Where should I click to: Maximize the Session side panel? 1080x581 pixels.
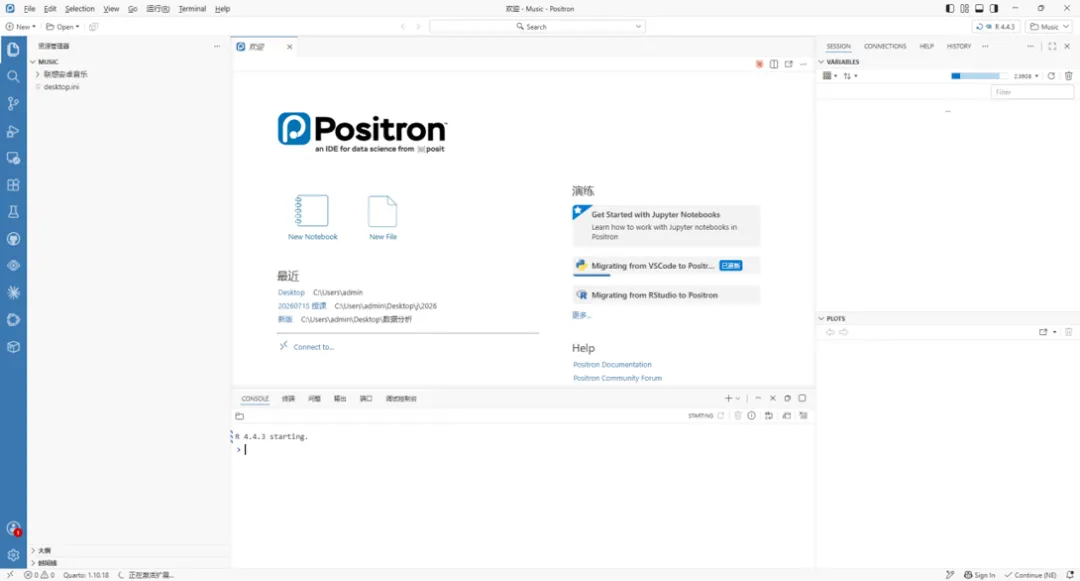pyautogui.click(x=1052, y=46)
